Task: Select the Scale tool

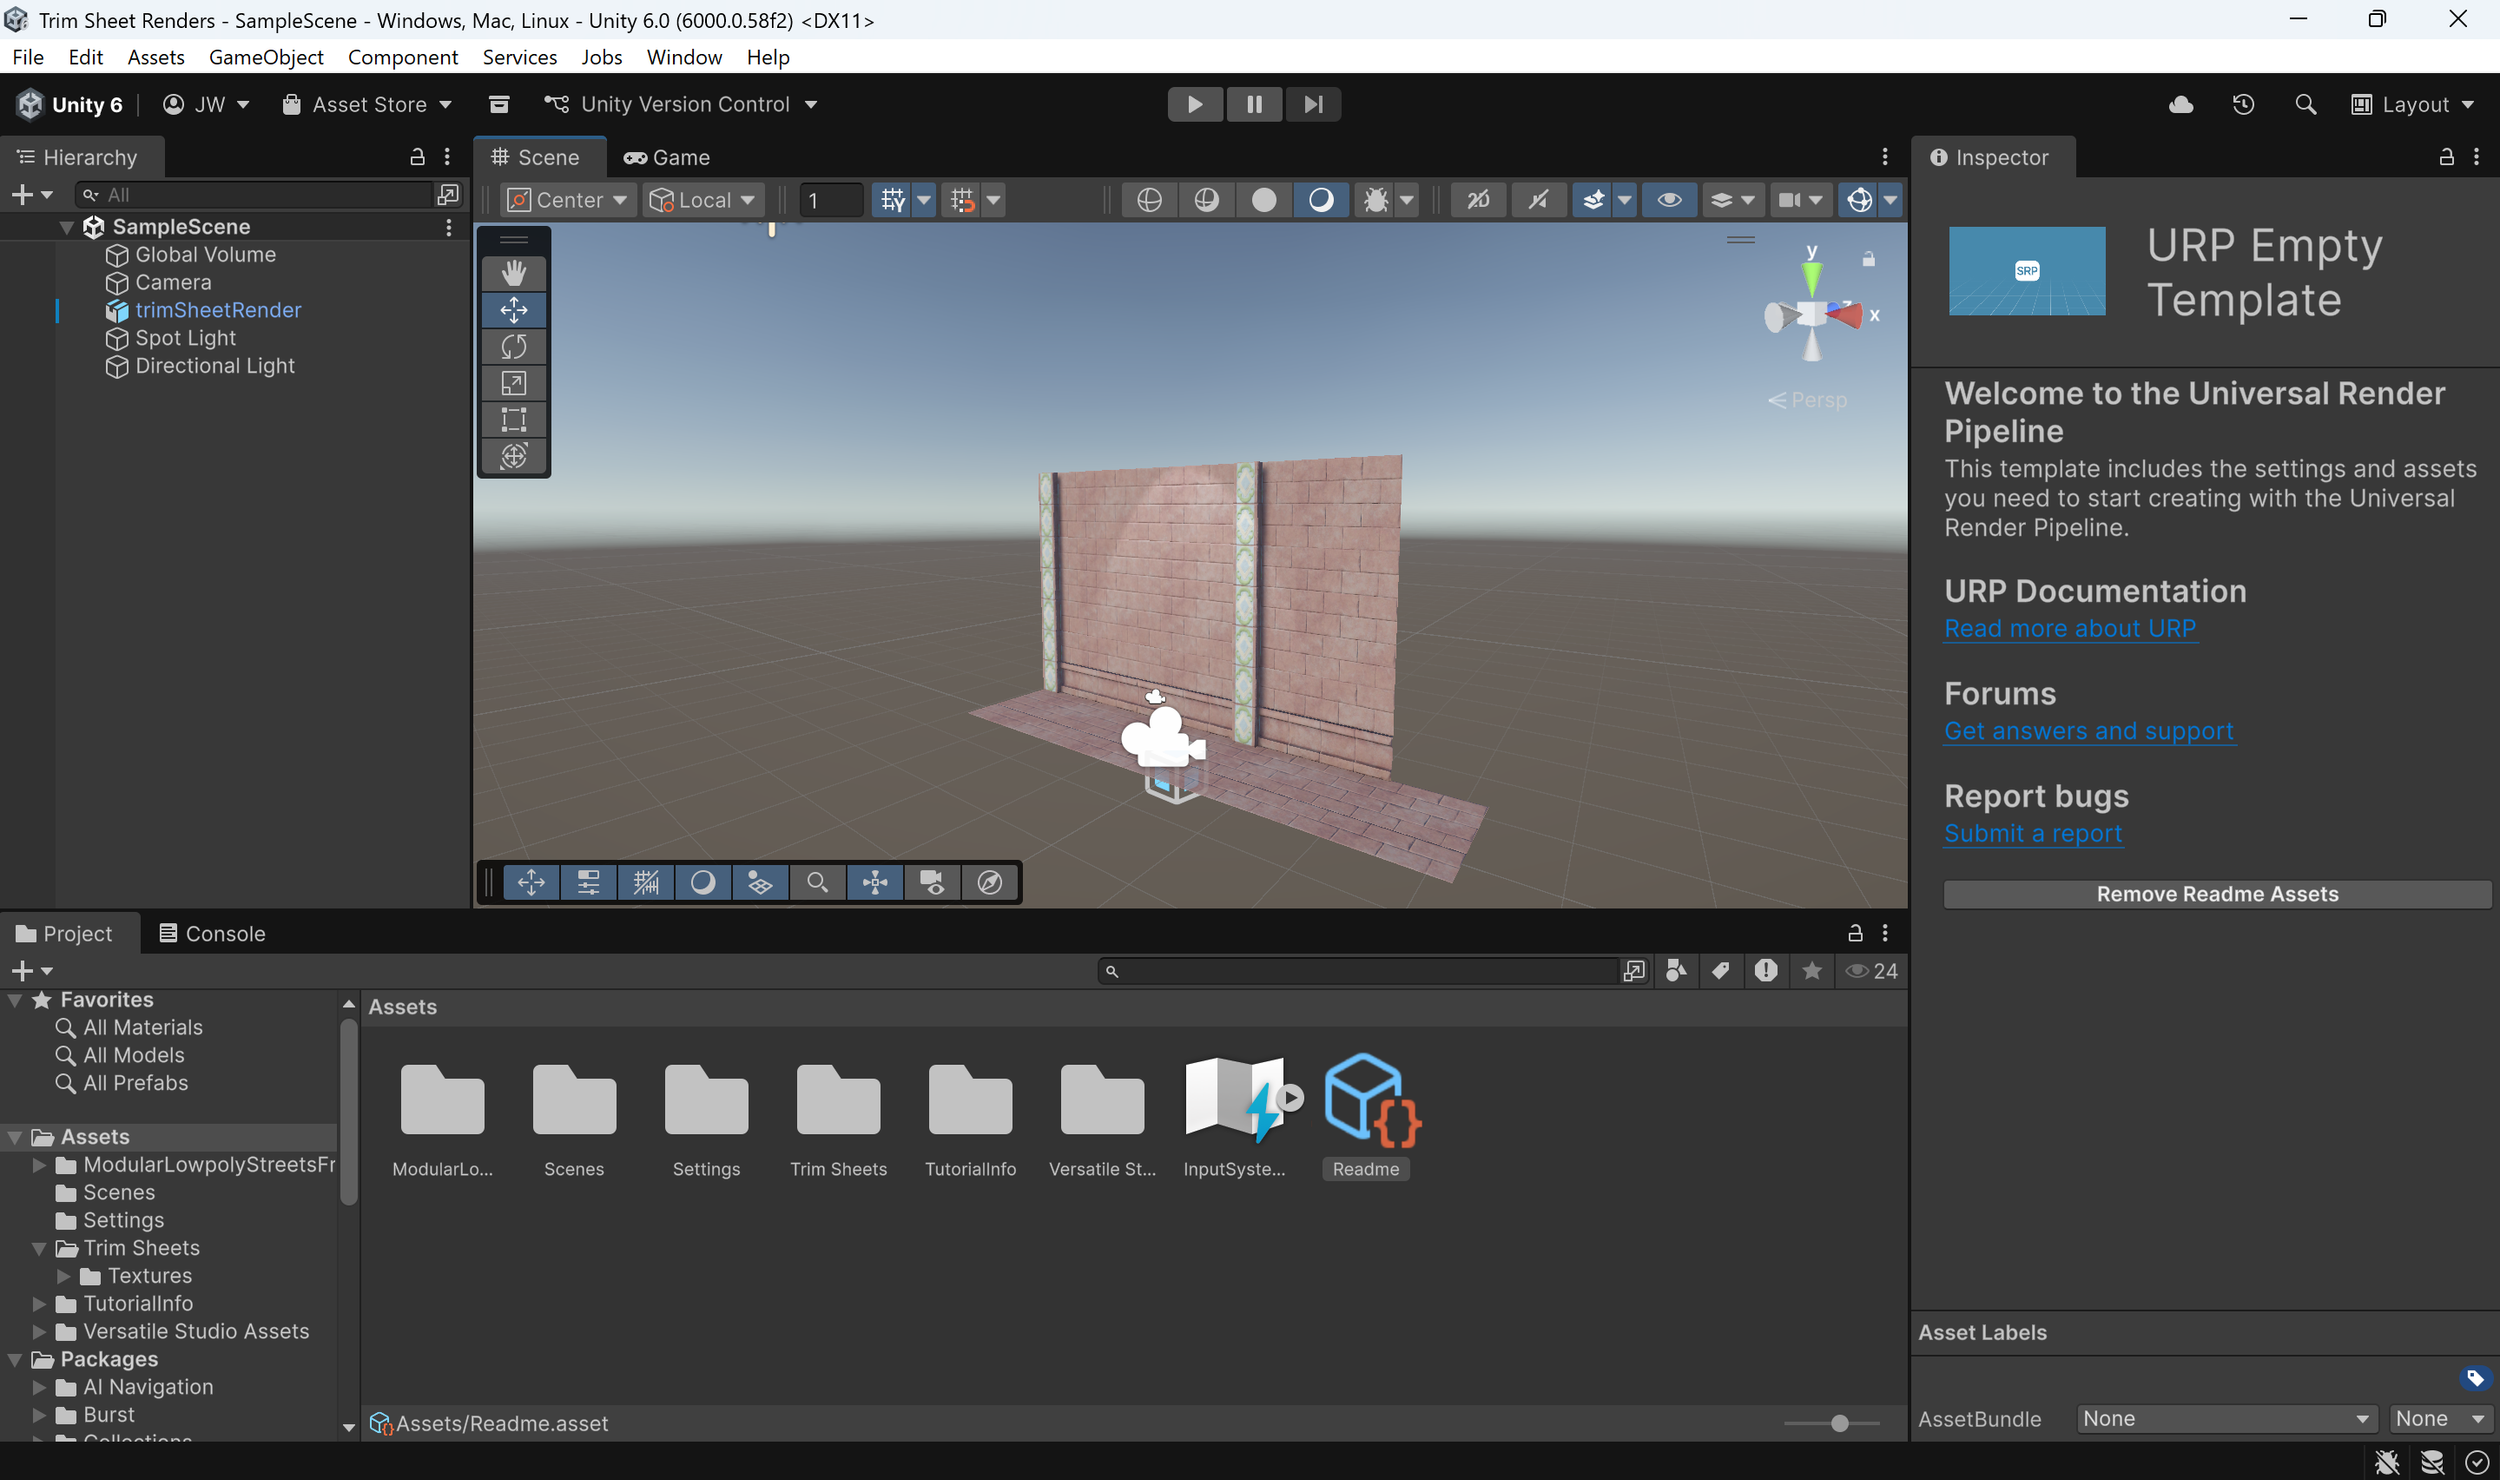Action: click(x=513, y=383)
